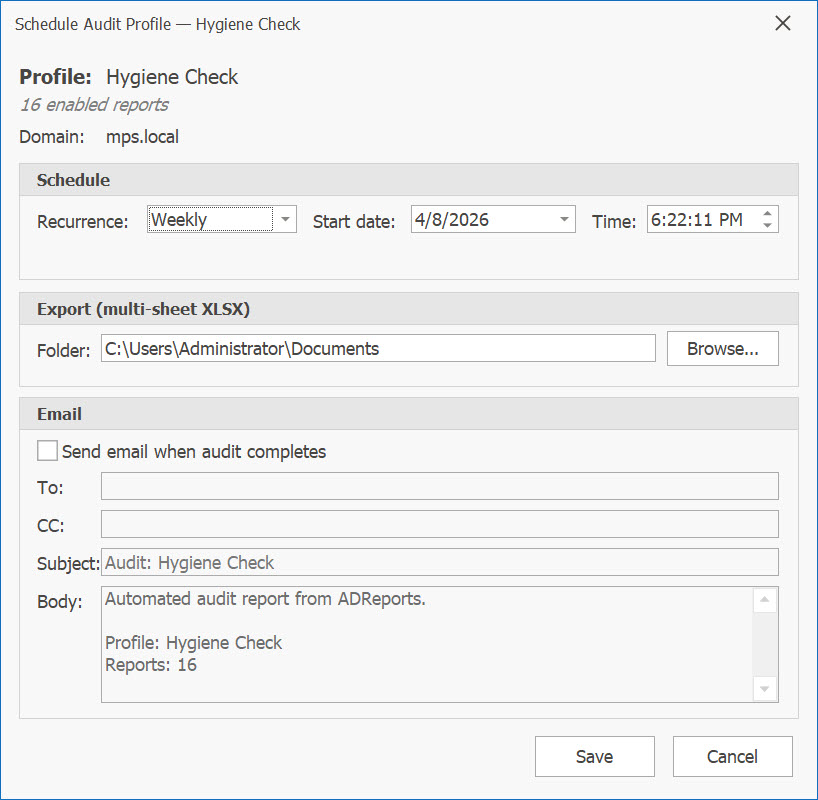Cancel the schedule dialog

click(732, 756)
